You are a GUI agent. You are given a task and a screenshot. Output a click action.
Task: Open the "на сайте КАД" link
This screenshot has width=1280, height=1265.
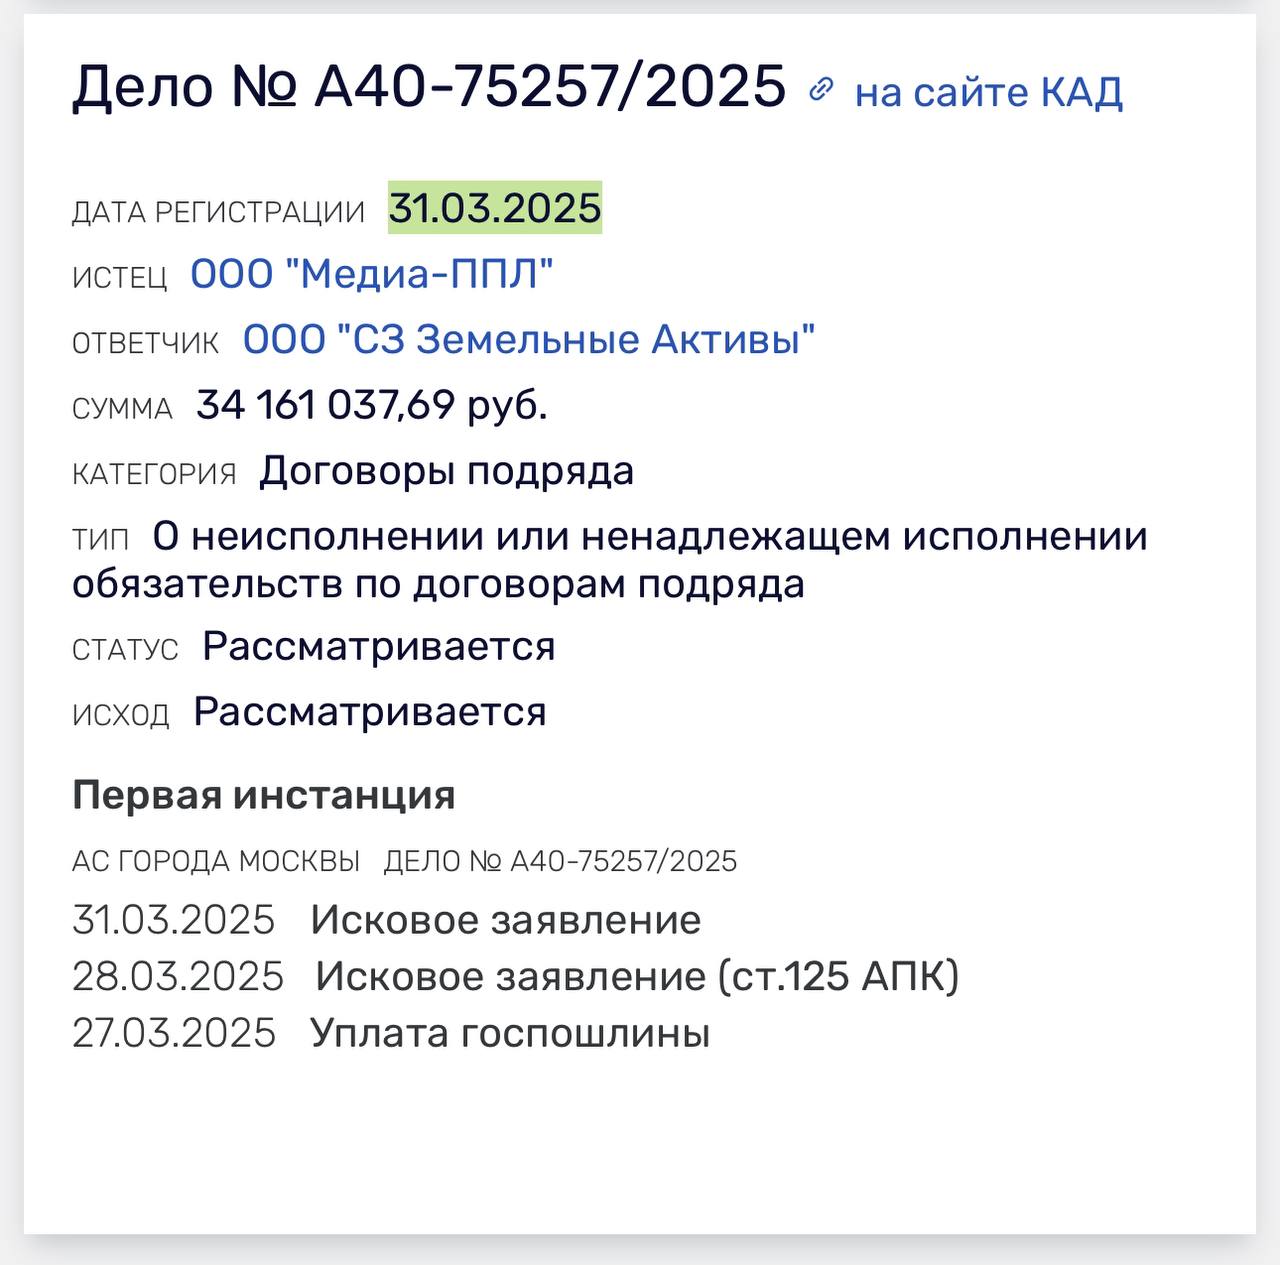(988, 92)
